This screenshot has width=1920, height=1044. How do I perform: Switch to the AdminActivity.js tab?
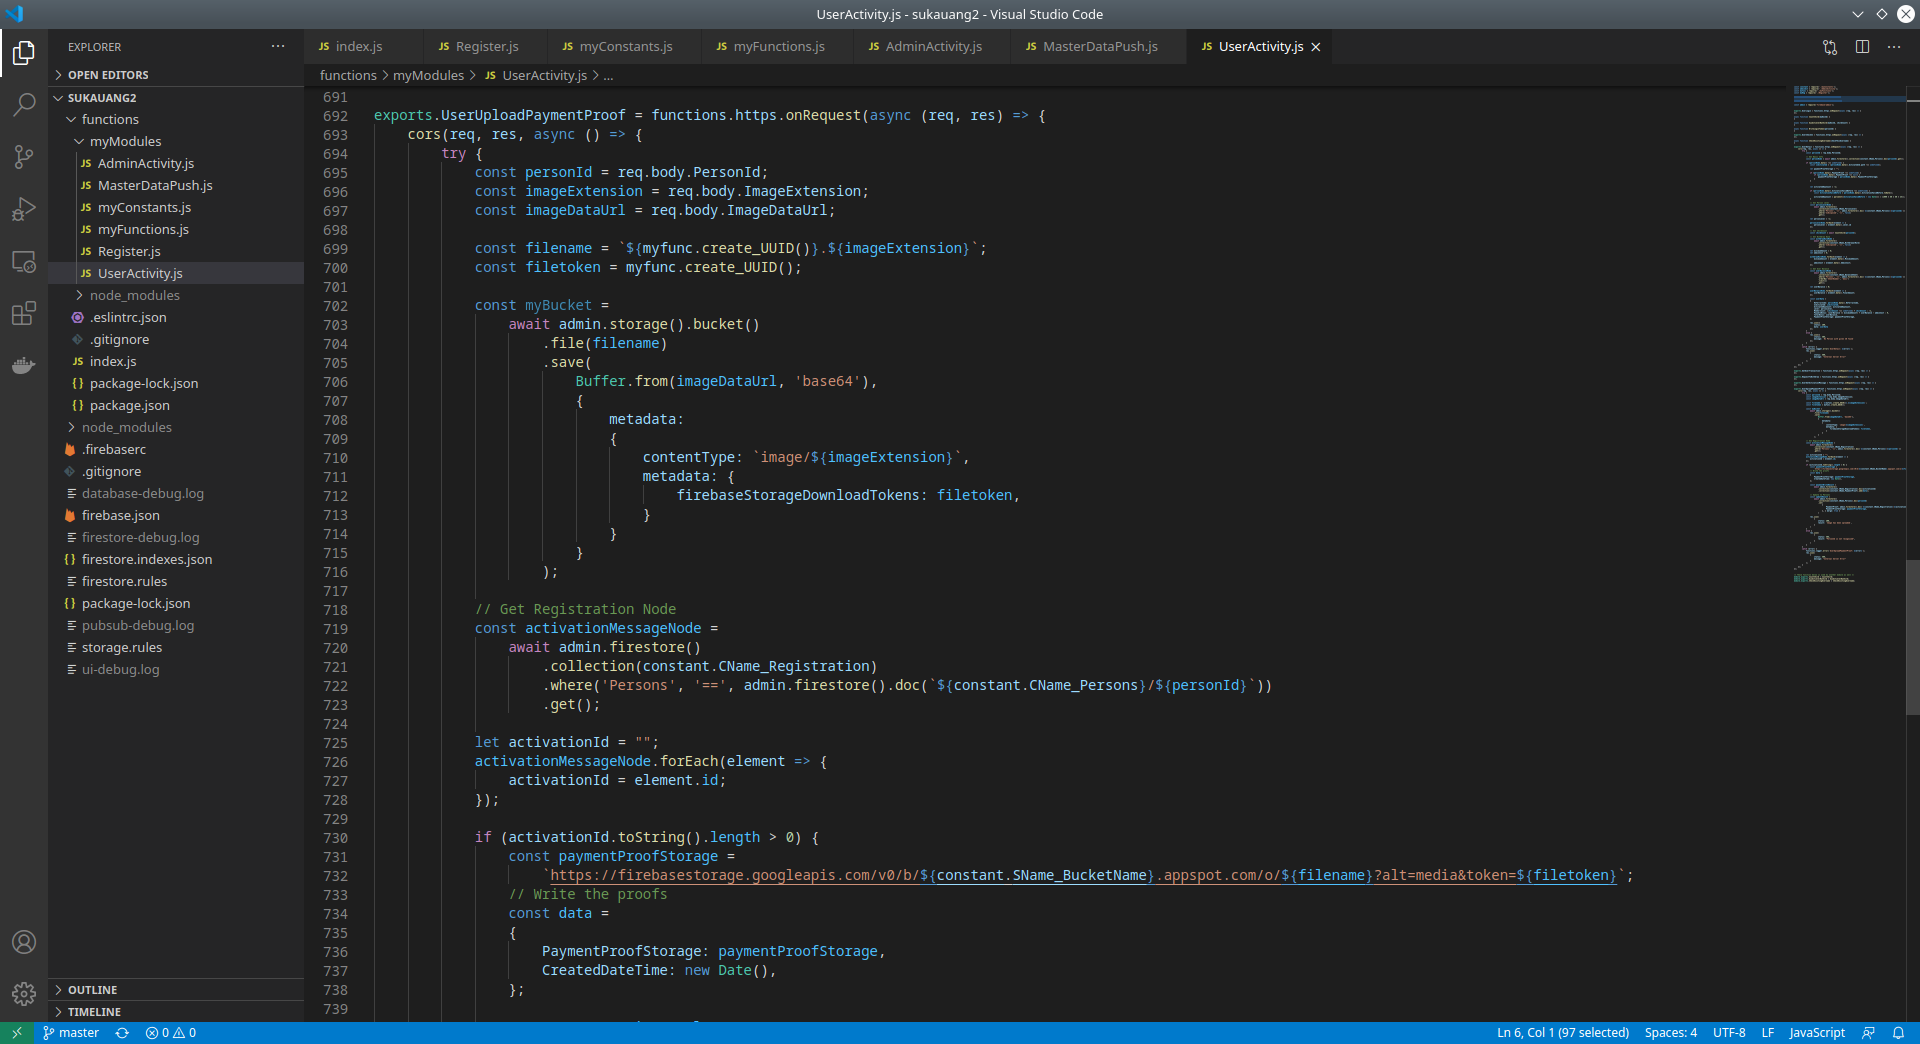[933, 47]
